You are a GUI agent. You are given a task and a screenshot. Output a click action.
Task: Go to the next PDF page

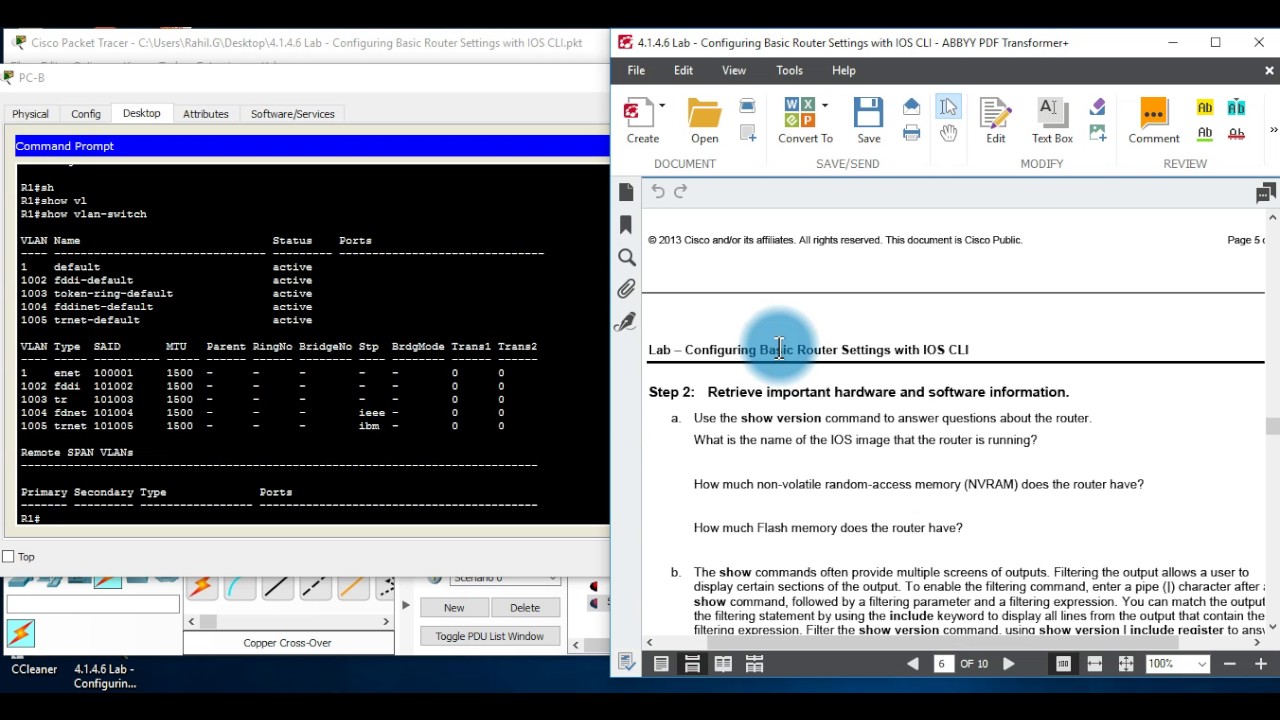1008,663
